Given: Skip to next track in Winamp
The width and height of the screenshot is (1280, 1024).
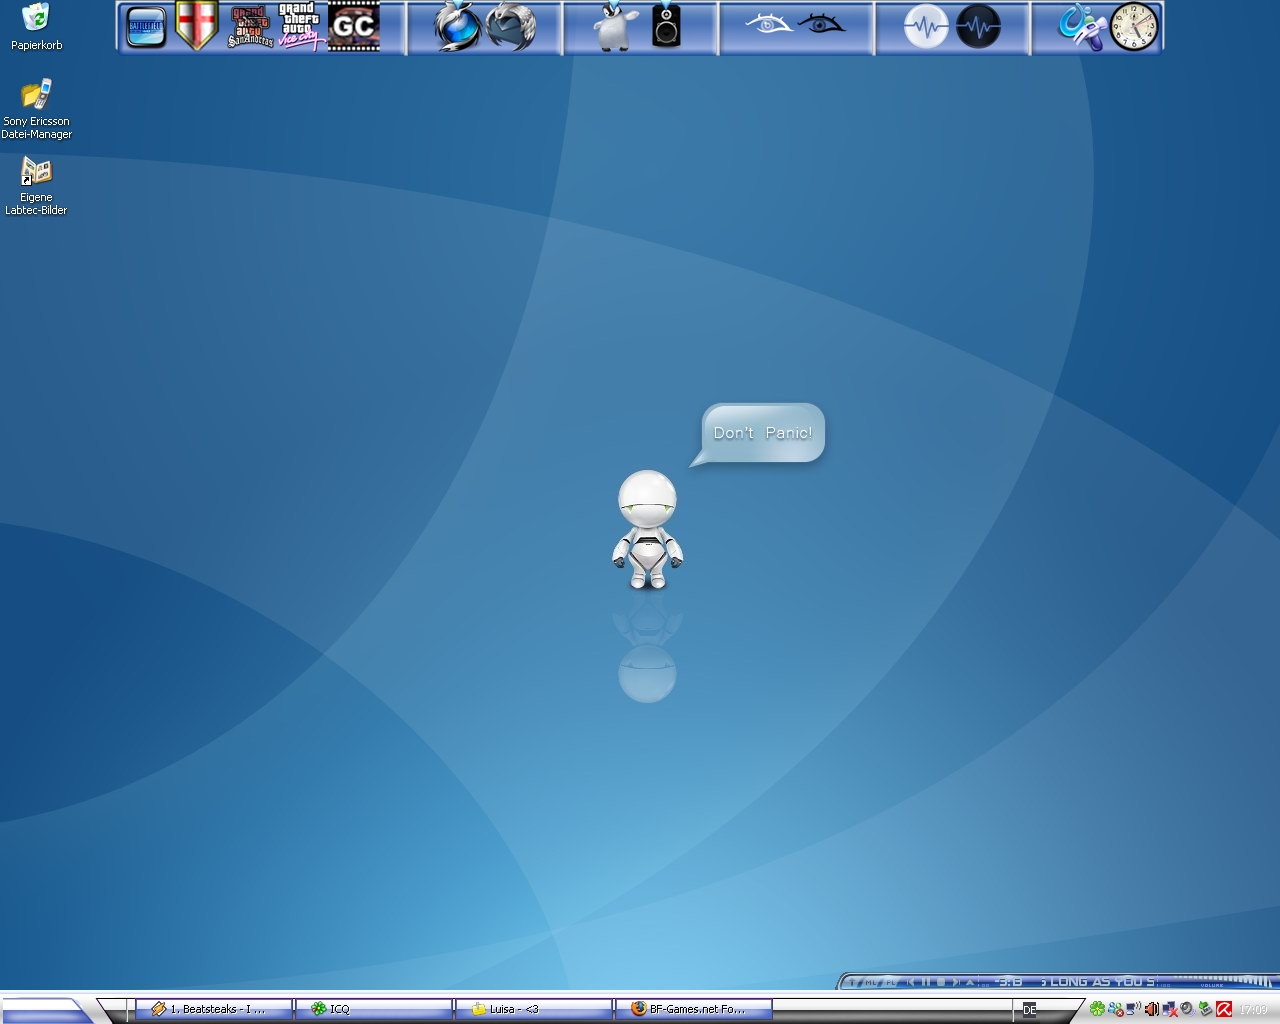Looking at the screenshot, I should point(956,982).
